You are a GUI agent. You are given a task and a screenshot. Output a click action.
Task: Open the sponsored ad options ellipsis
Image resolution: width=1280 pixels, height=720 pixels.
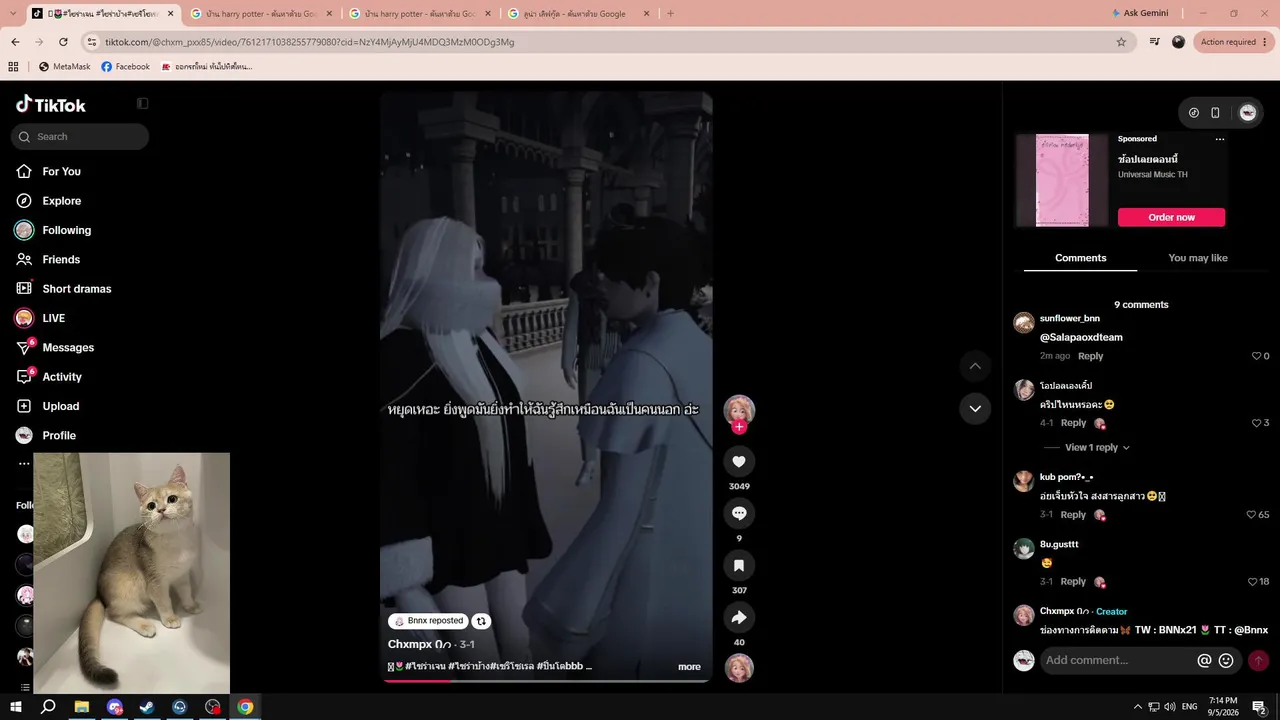pyautogui.click(x=1220, y=139)
